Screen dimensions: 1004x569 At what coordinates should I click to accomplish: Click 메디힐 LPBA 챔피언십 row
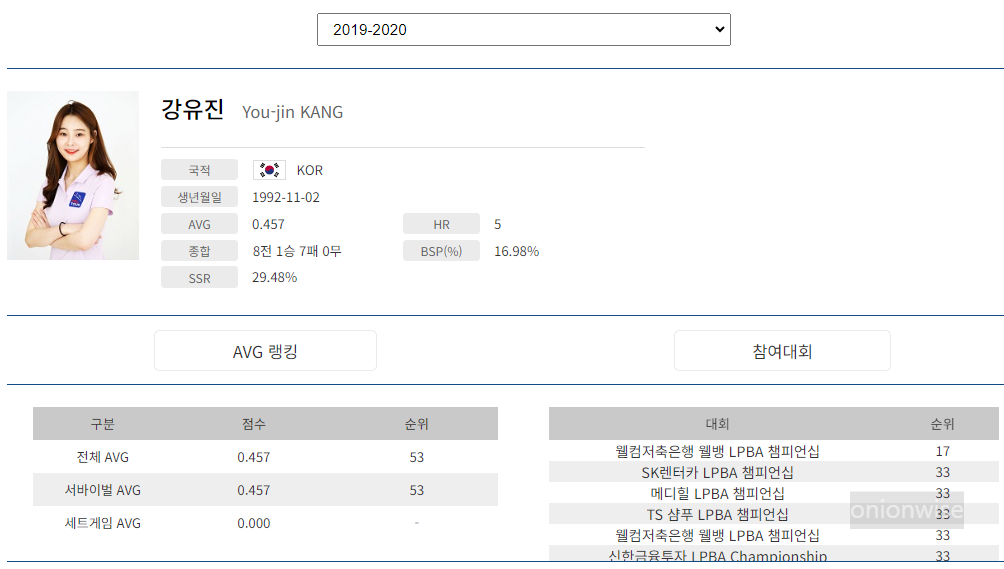[773, 493]
